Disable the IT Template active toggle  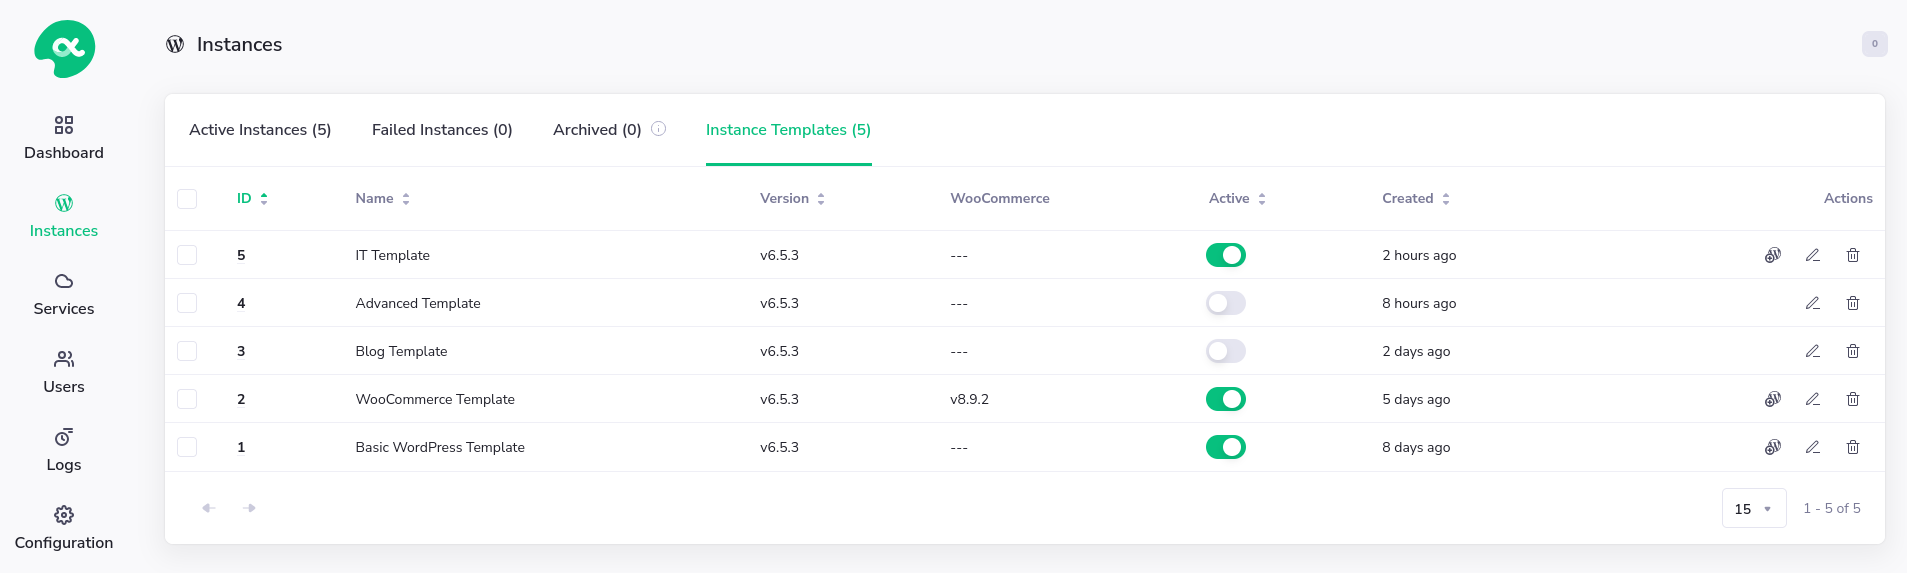coord(1225,255)
